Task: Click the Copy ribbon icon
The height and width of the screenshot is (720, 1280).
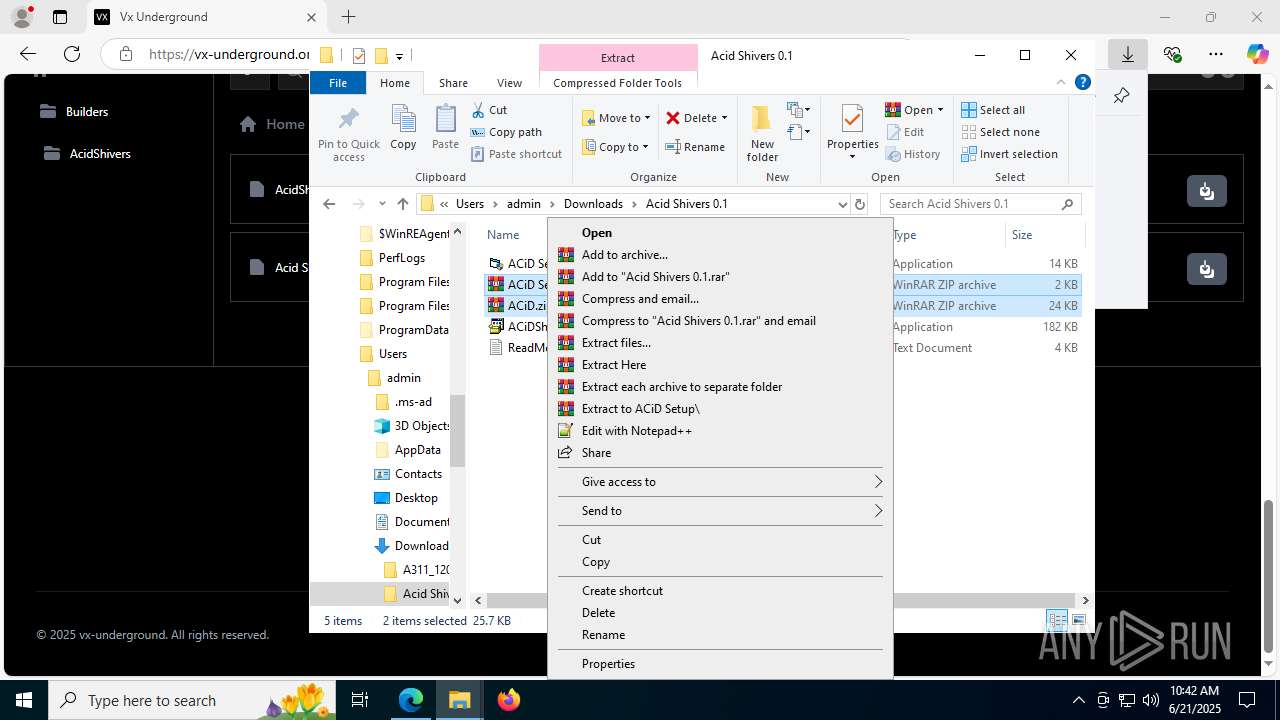Action: click(x=403, y=127)
